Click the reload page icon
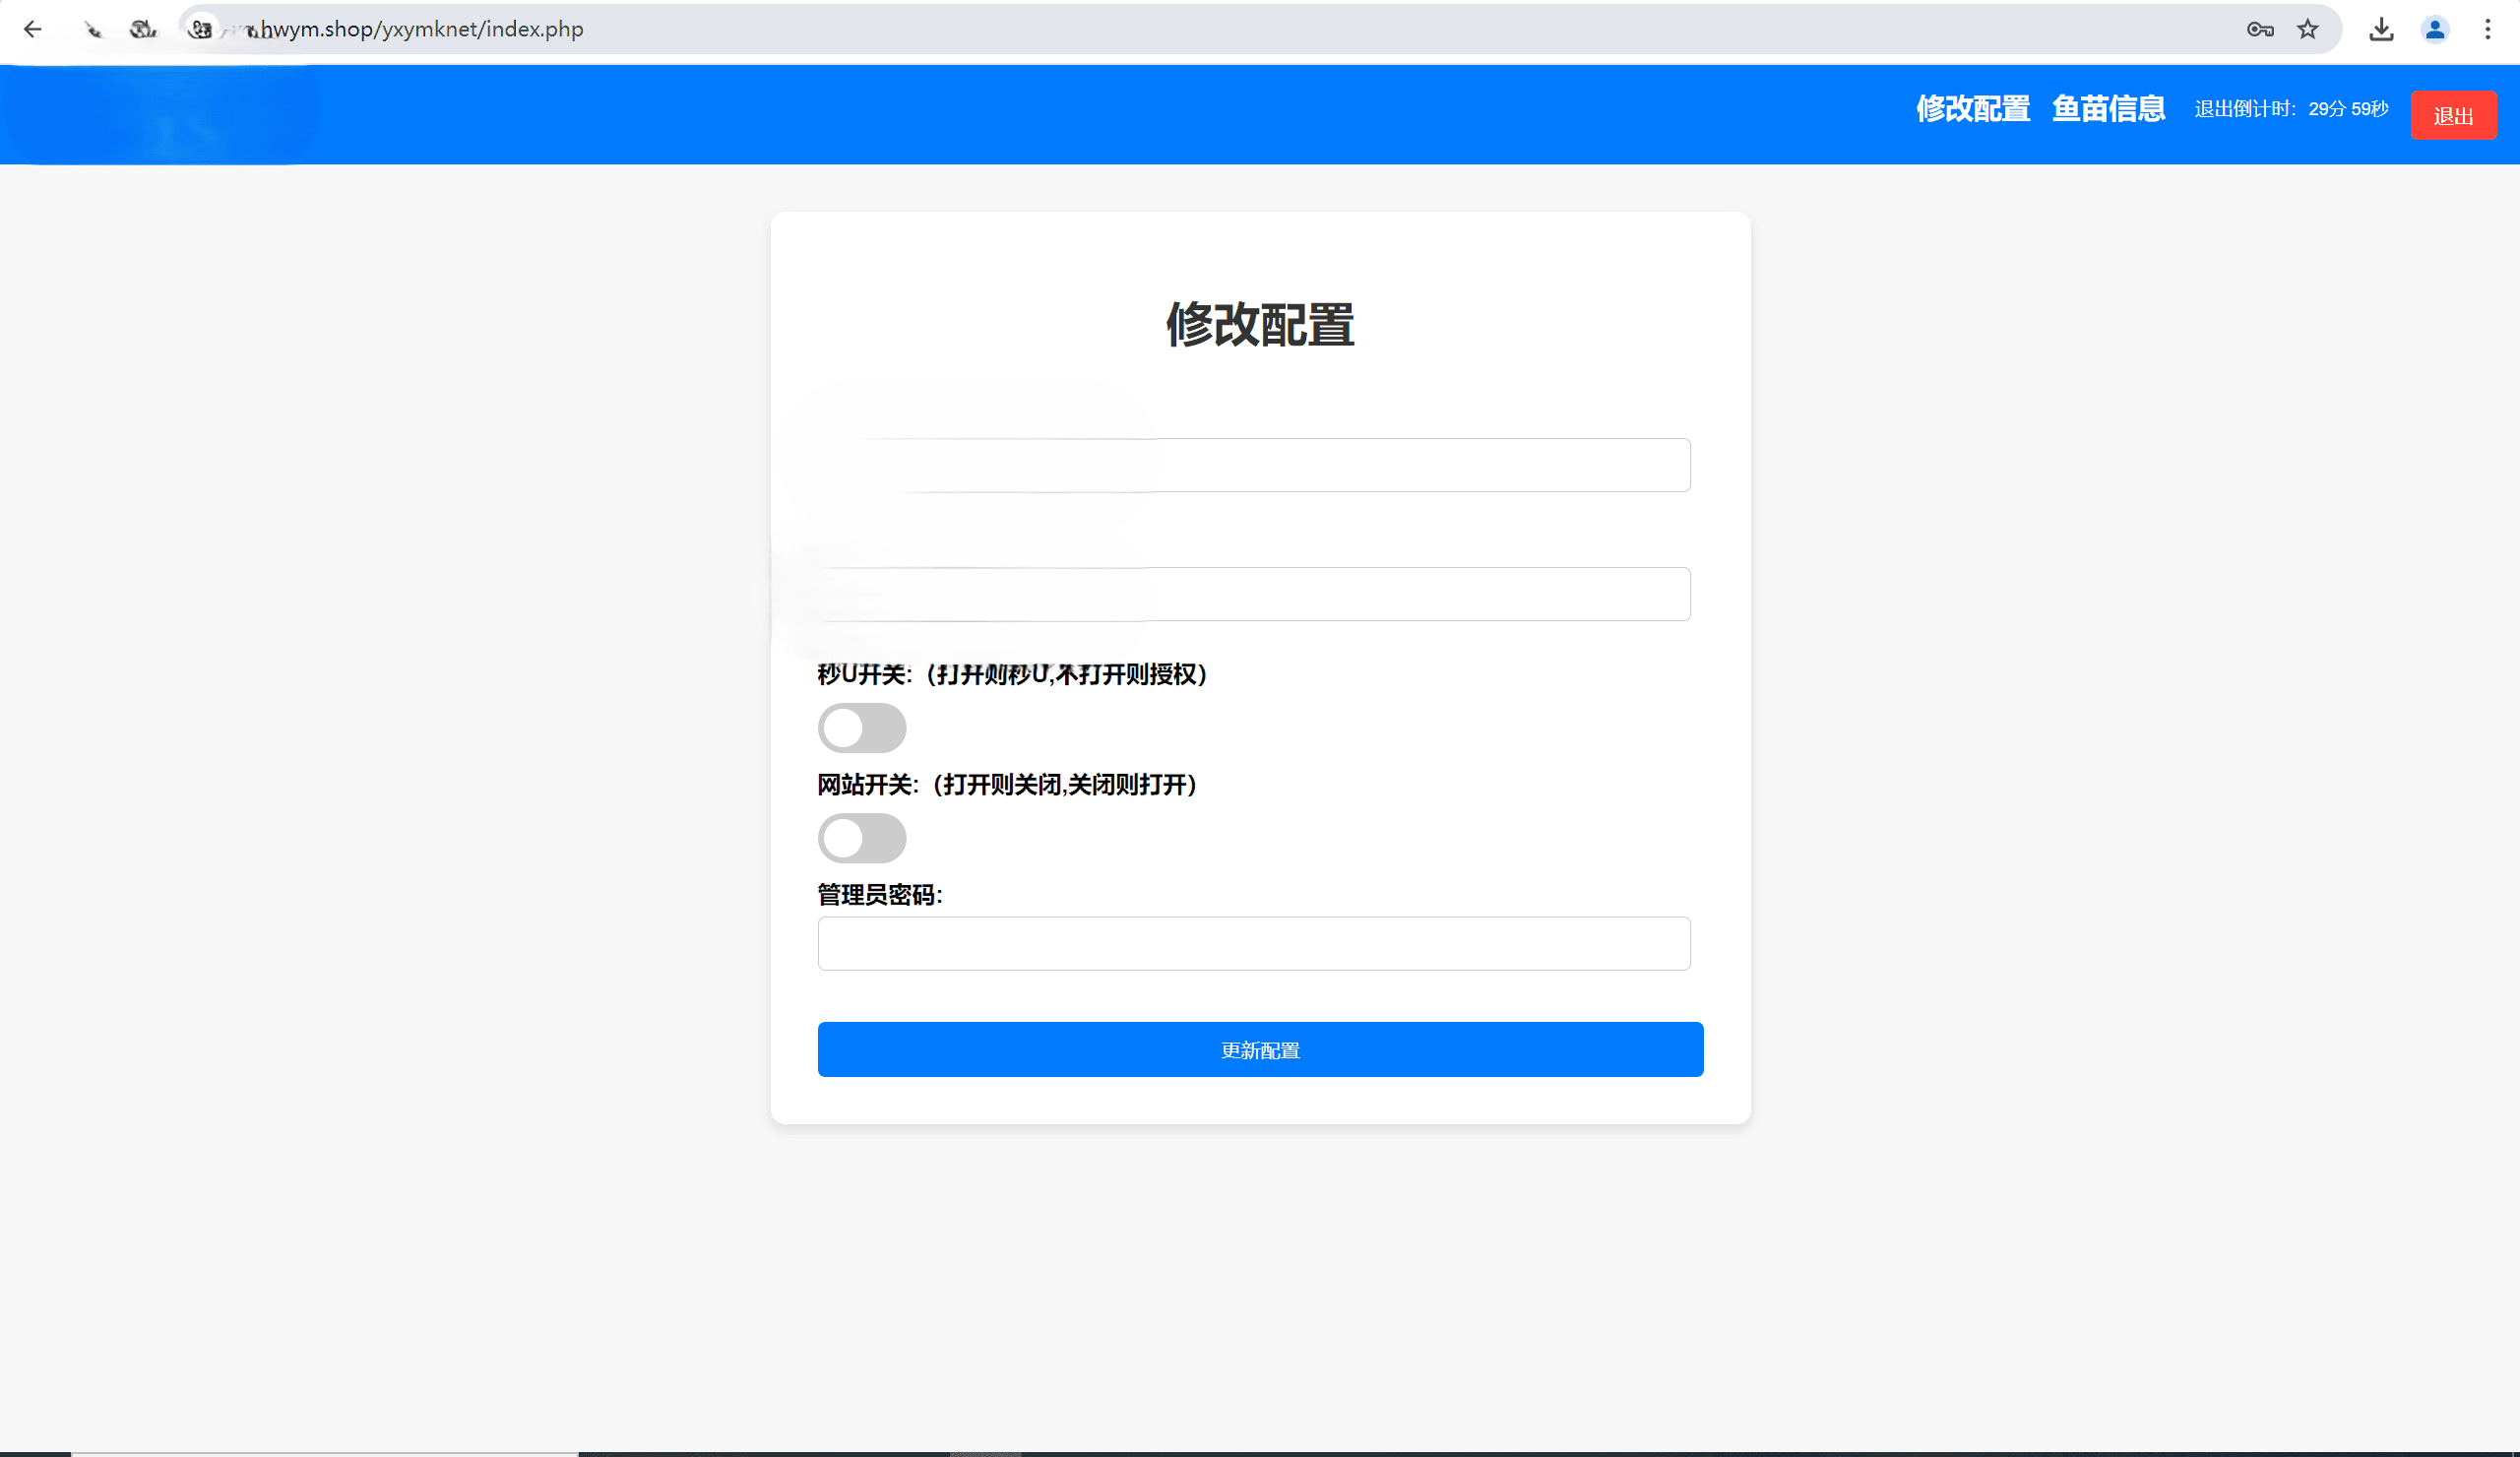2520x1457 pixels. [x=143, y=29]
